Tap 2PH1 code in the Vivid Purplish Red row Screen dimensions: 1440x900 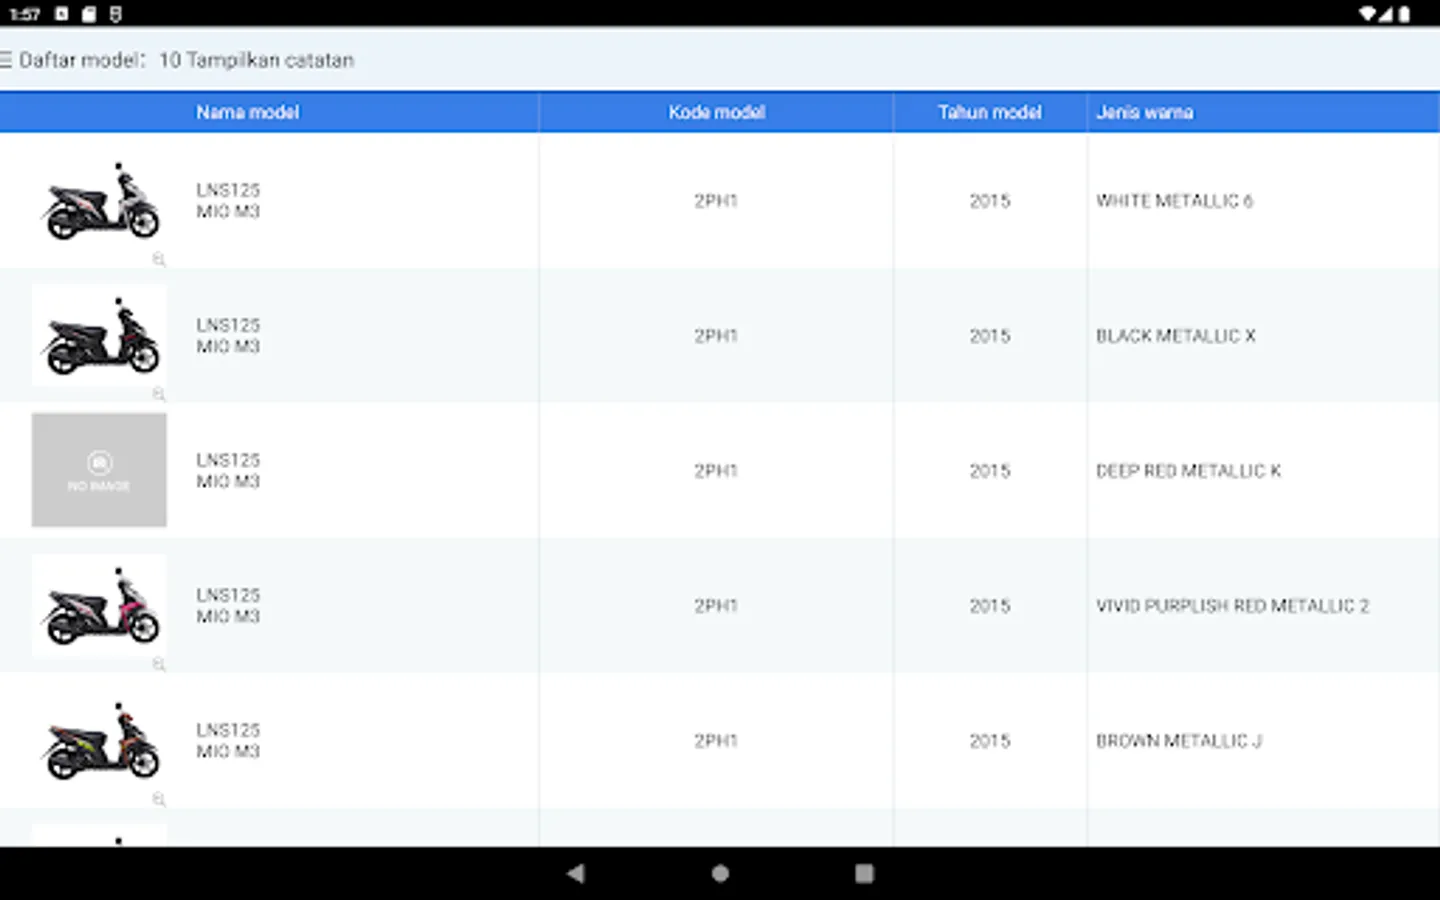[x=716, y=606]
